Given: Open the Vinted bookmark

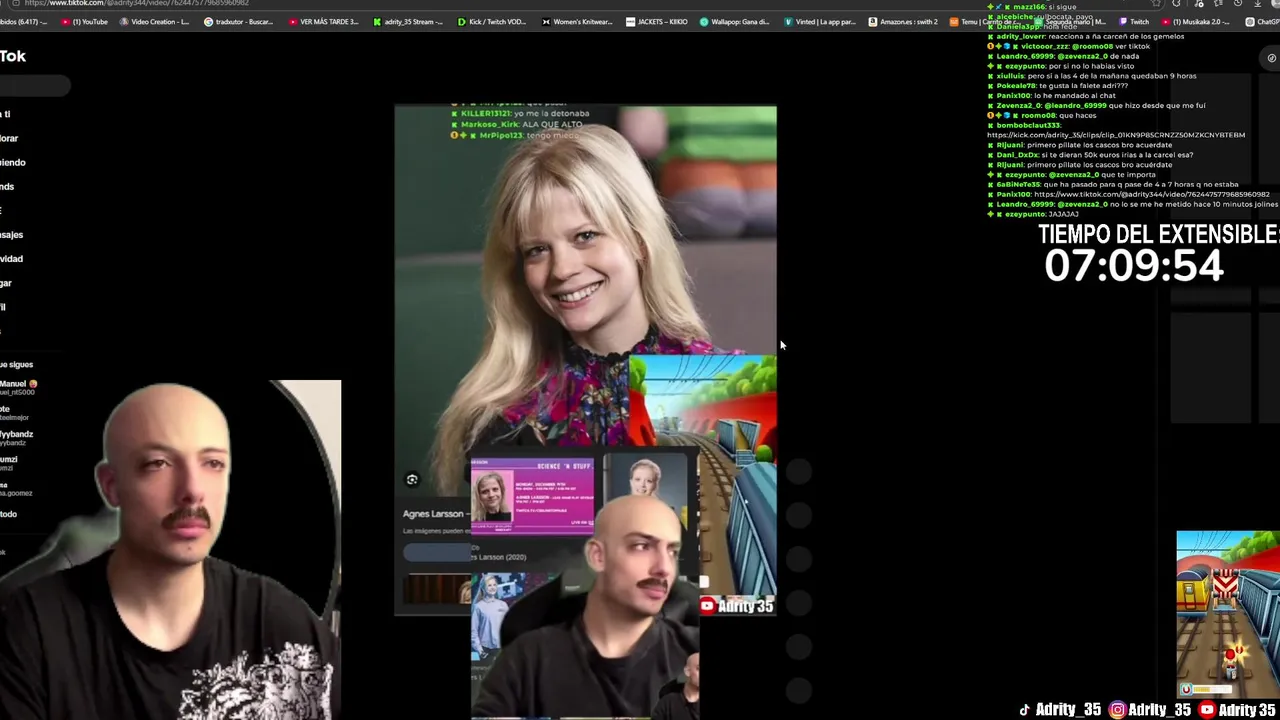Looking at the screenshot, I should (819, 22).
